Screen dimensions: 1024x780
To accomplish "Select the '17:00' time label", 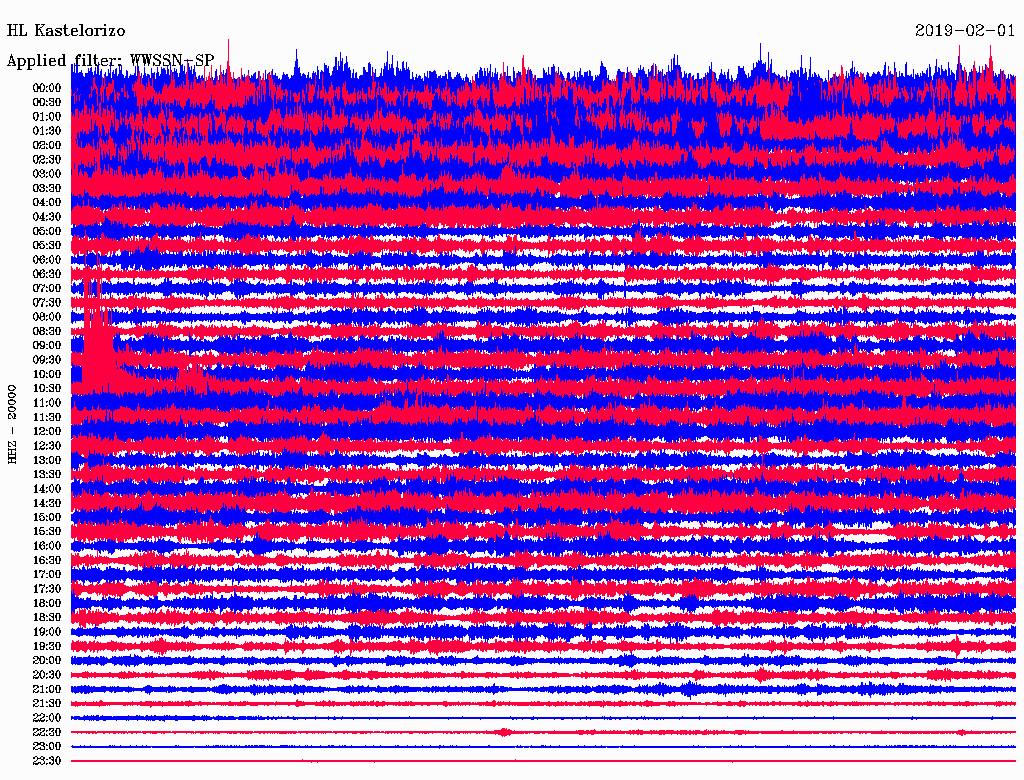I will coord(47,575).
